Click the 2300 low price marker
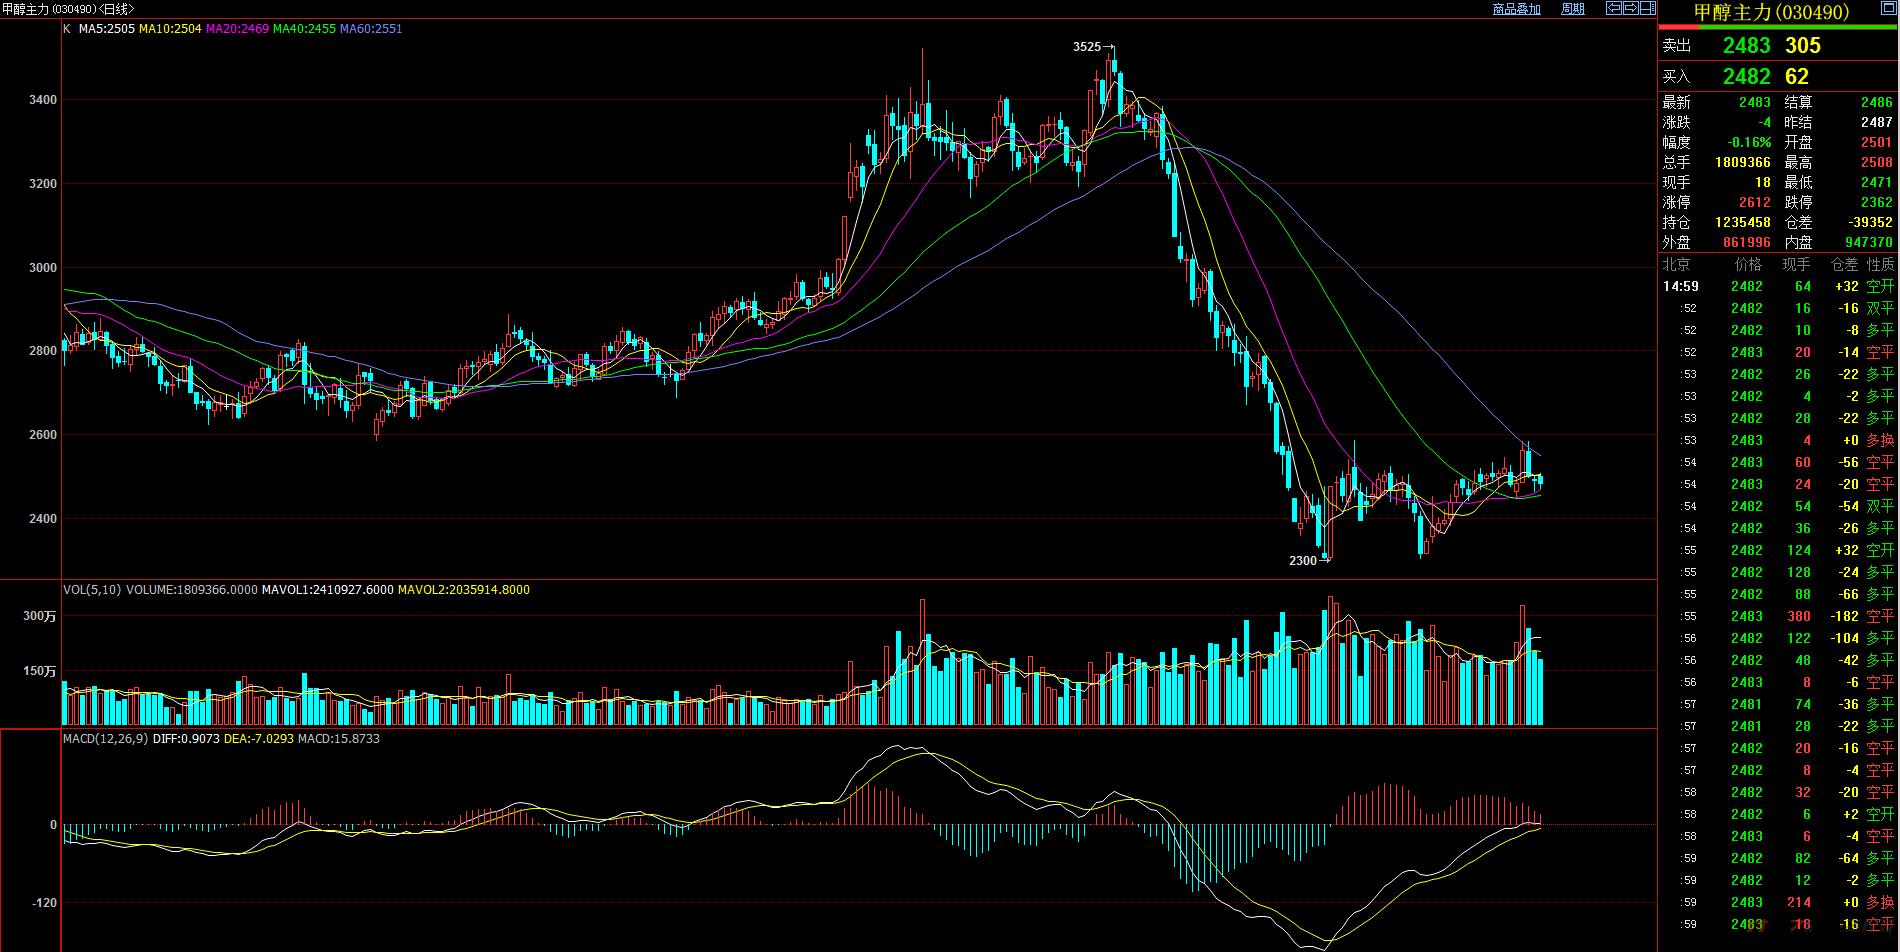 tap(1302, 561)
